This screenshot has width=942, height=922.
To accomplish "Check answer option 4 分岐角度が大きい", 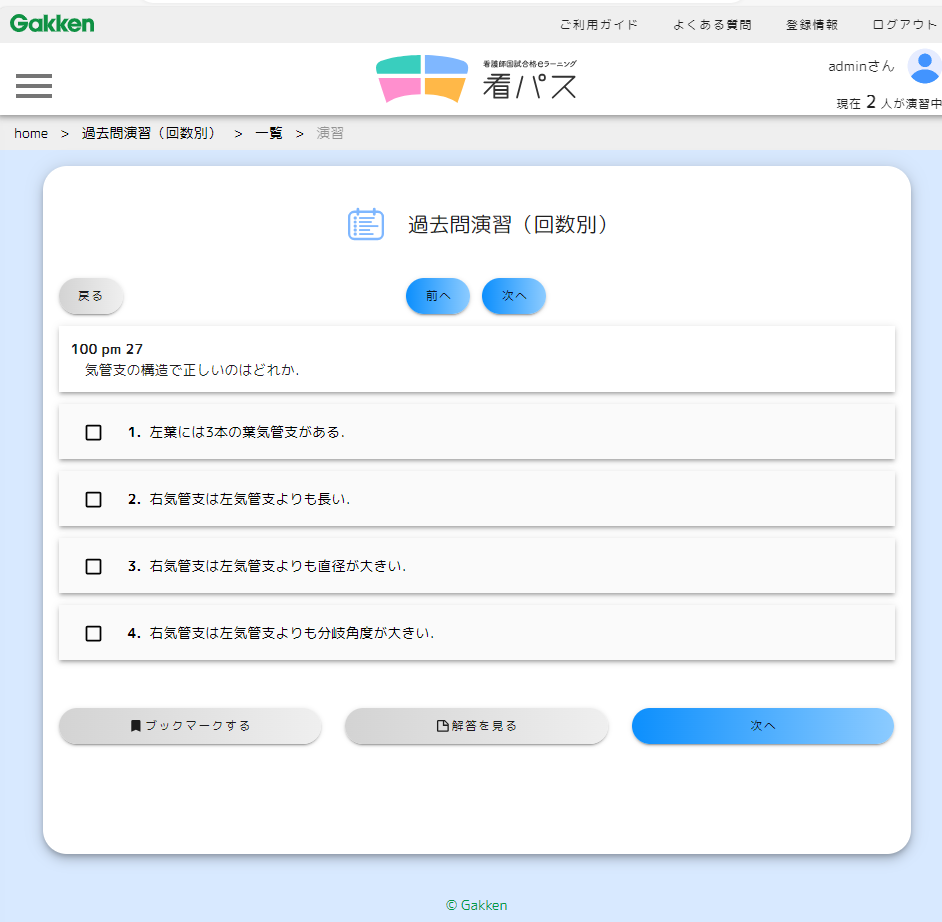I will coord(93,633).
